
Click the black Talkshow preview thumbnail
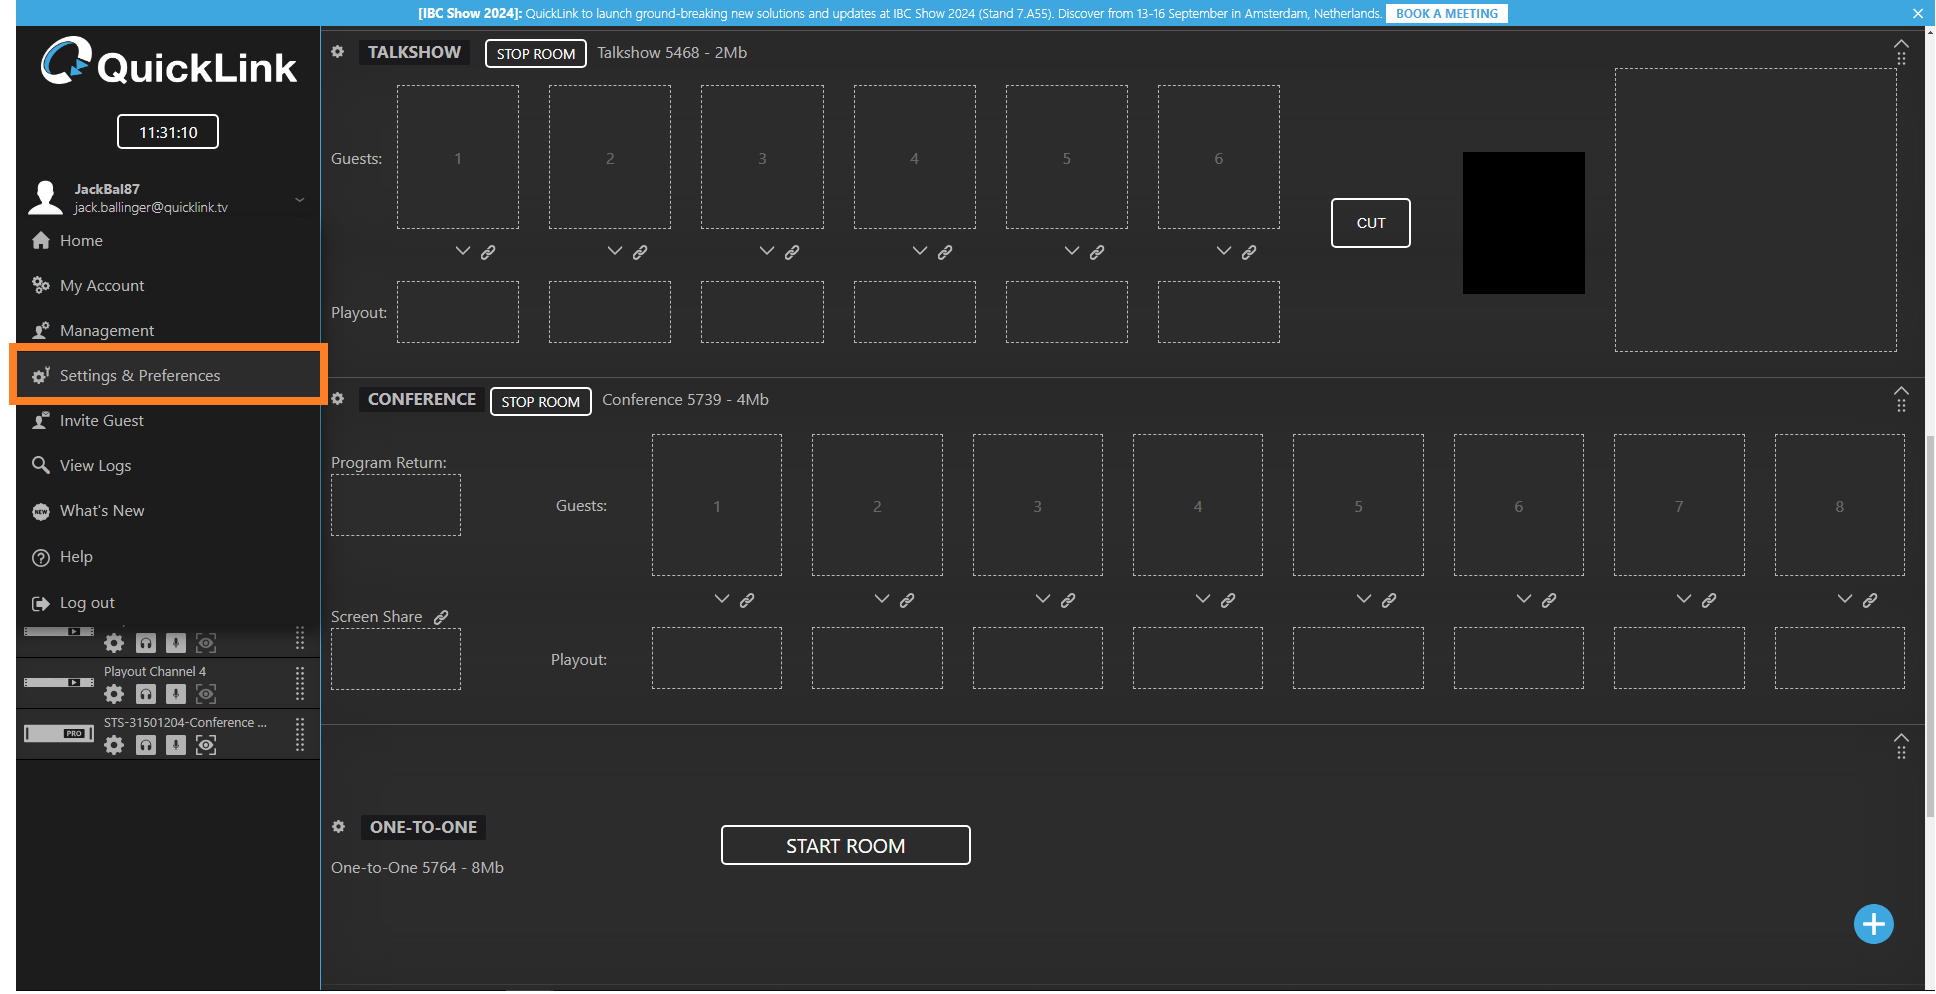pos(1524,223)
